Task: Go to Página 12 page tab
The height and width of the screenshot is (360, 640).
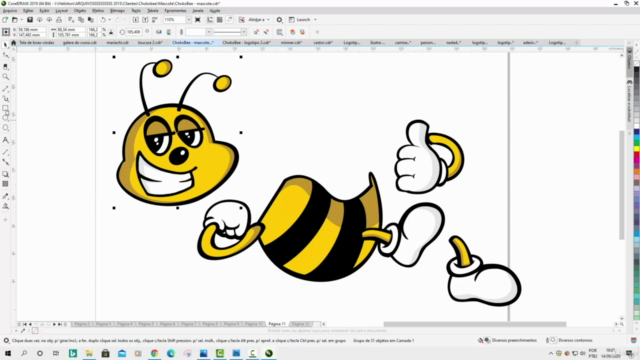Action: tap(300, 324)
